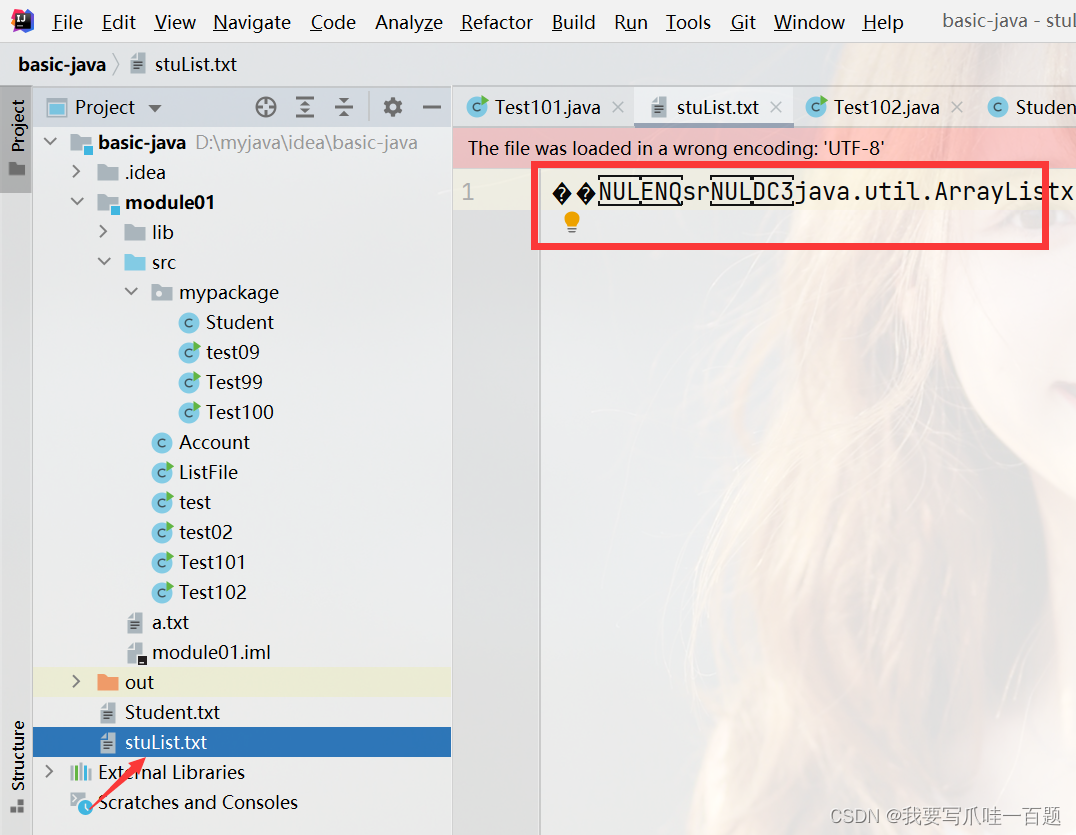Open the Refactor menu
Screen dimensions: 1076x835
click(x=496, y=21)
